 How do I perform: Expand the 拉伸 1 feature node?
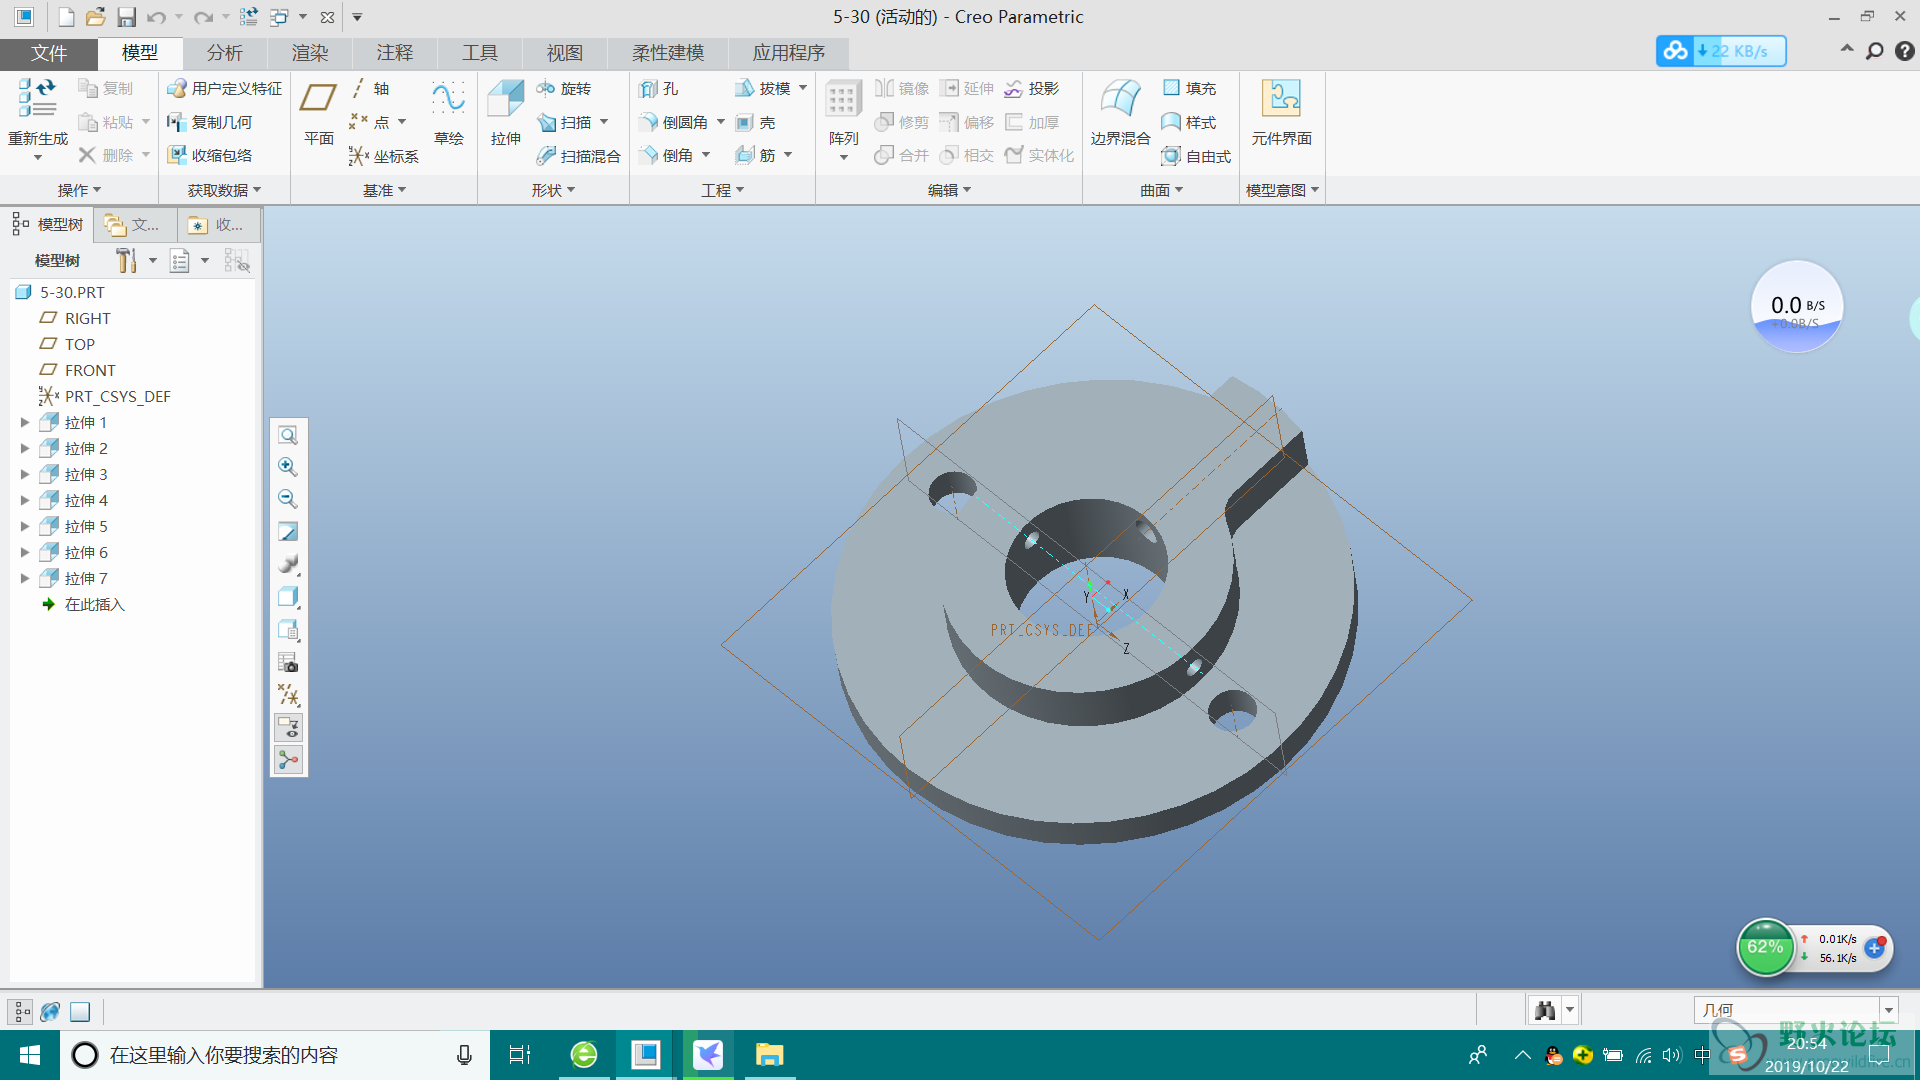point(25,423)
